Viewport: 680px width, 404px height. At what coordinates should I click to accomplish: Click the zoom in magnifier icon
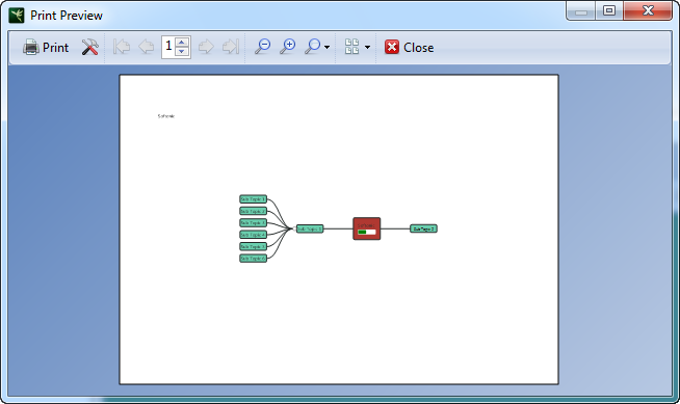[x=287, y=46]
